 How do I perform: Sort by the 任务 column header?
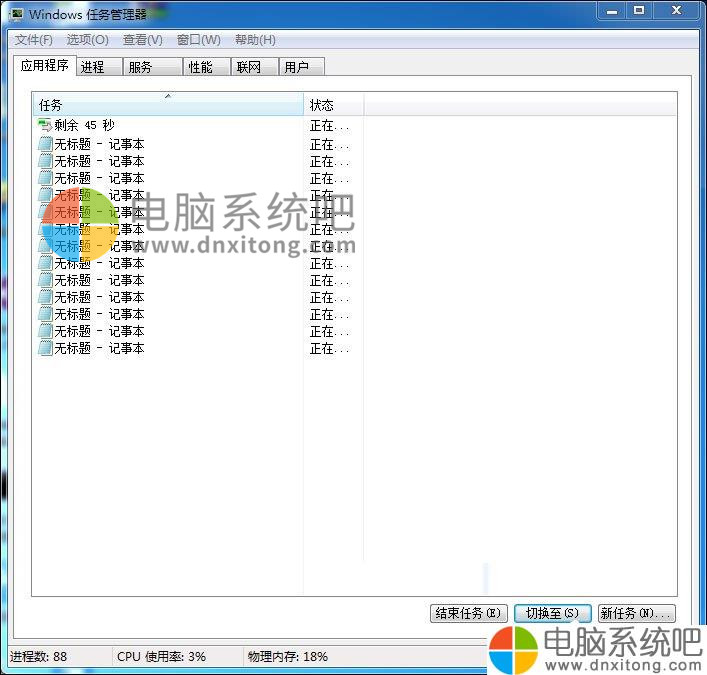coord(168,105)
